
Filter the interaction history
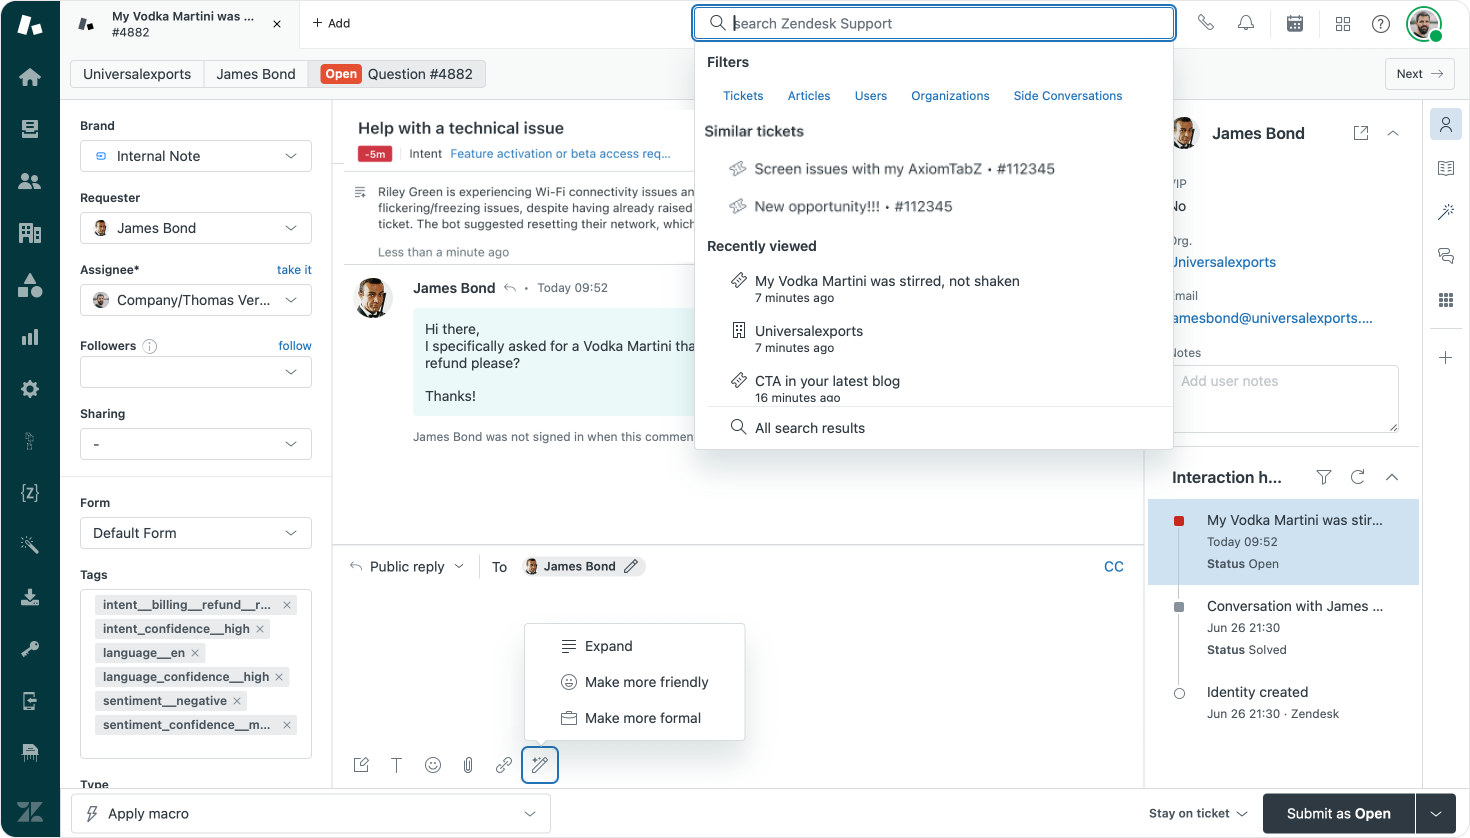tap(1324, 477)
